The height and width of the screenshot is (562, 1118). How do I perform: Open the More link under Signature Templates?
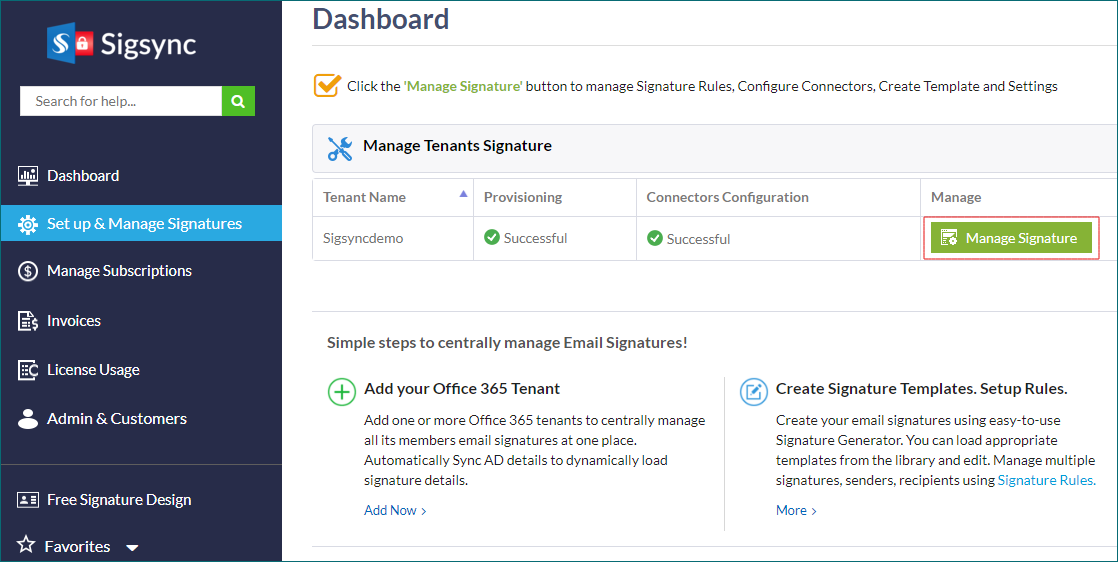(796, 511)
